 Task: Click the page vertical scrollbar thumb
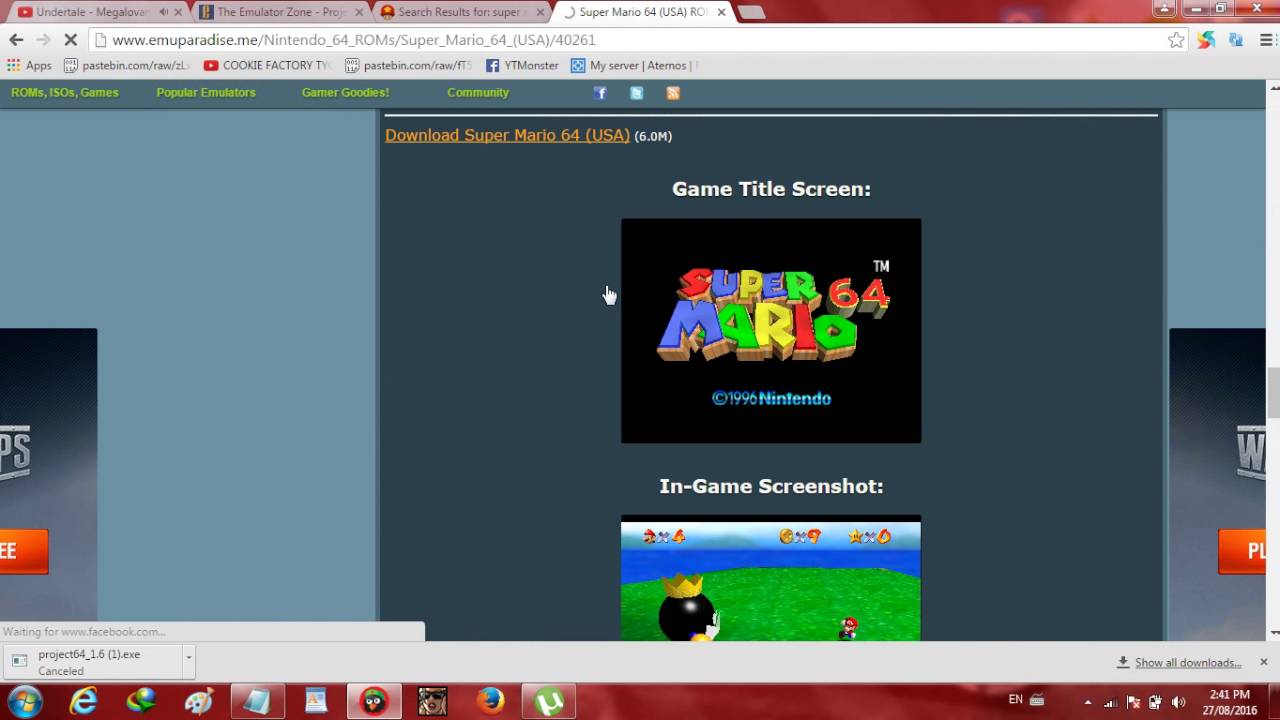coord(1274,394)
